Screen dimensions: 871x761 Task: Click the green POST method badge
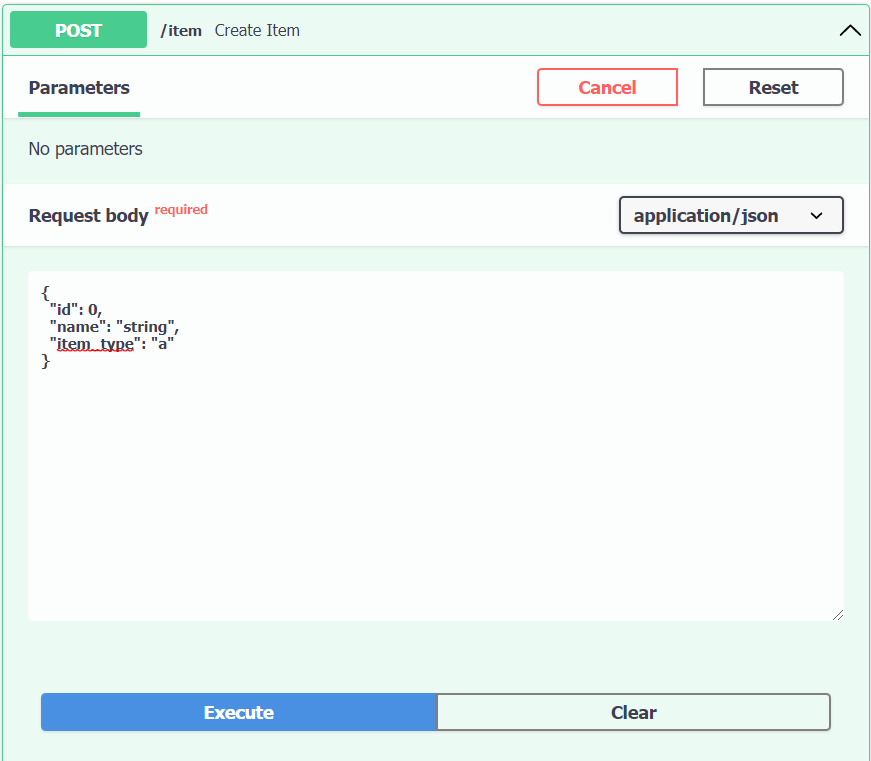[78, 30]
